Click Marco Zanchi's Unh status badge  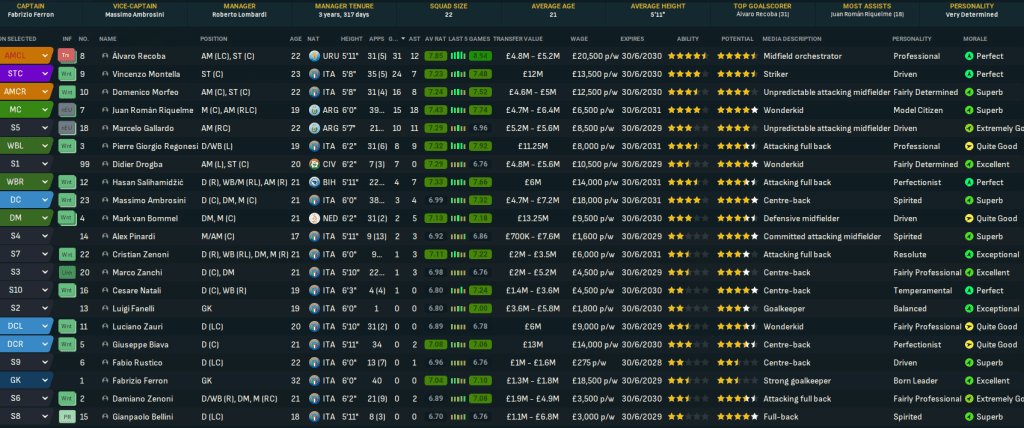point(66,272)
